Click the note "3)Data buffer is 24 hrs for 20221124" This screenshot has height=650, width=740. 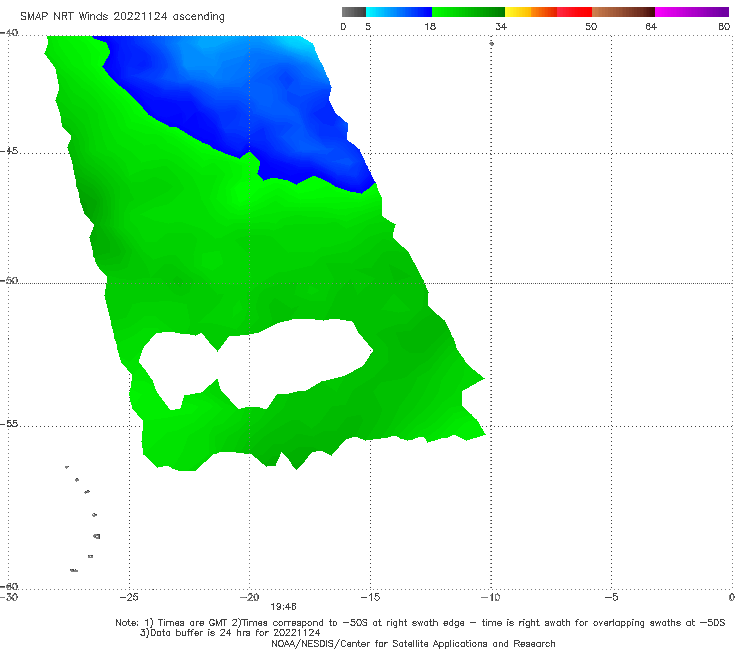click(230, 633)
